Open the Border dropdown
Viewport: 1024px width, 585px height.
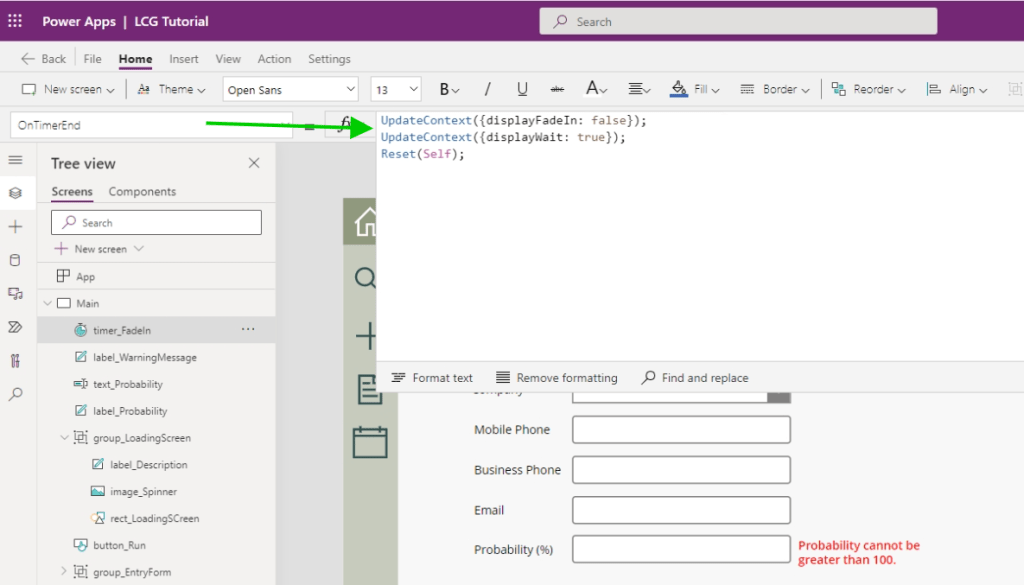pos(775,89)
